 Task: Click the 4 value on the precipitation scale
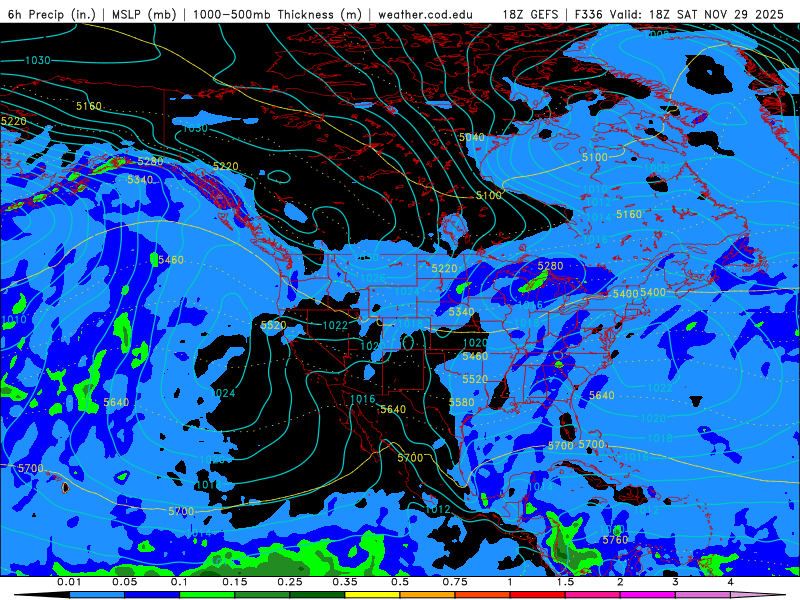731,582
